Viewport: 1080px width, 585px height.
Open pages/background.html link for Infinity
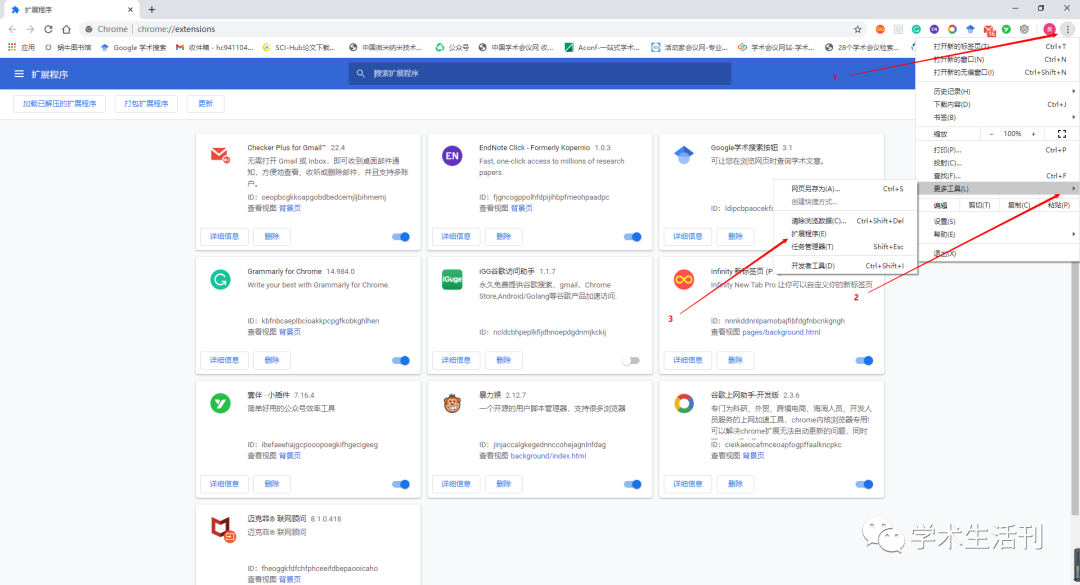(x=781, y=332)
